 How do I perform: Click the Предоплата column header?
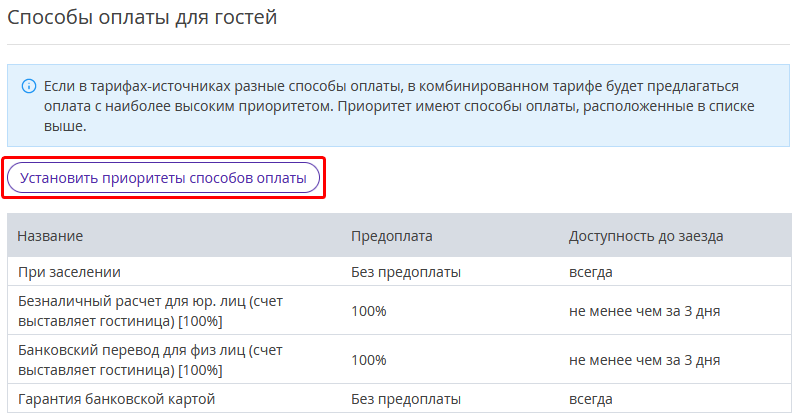tap(391, 236)
